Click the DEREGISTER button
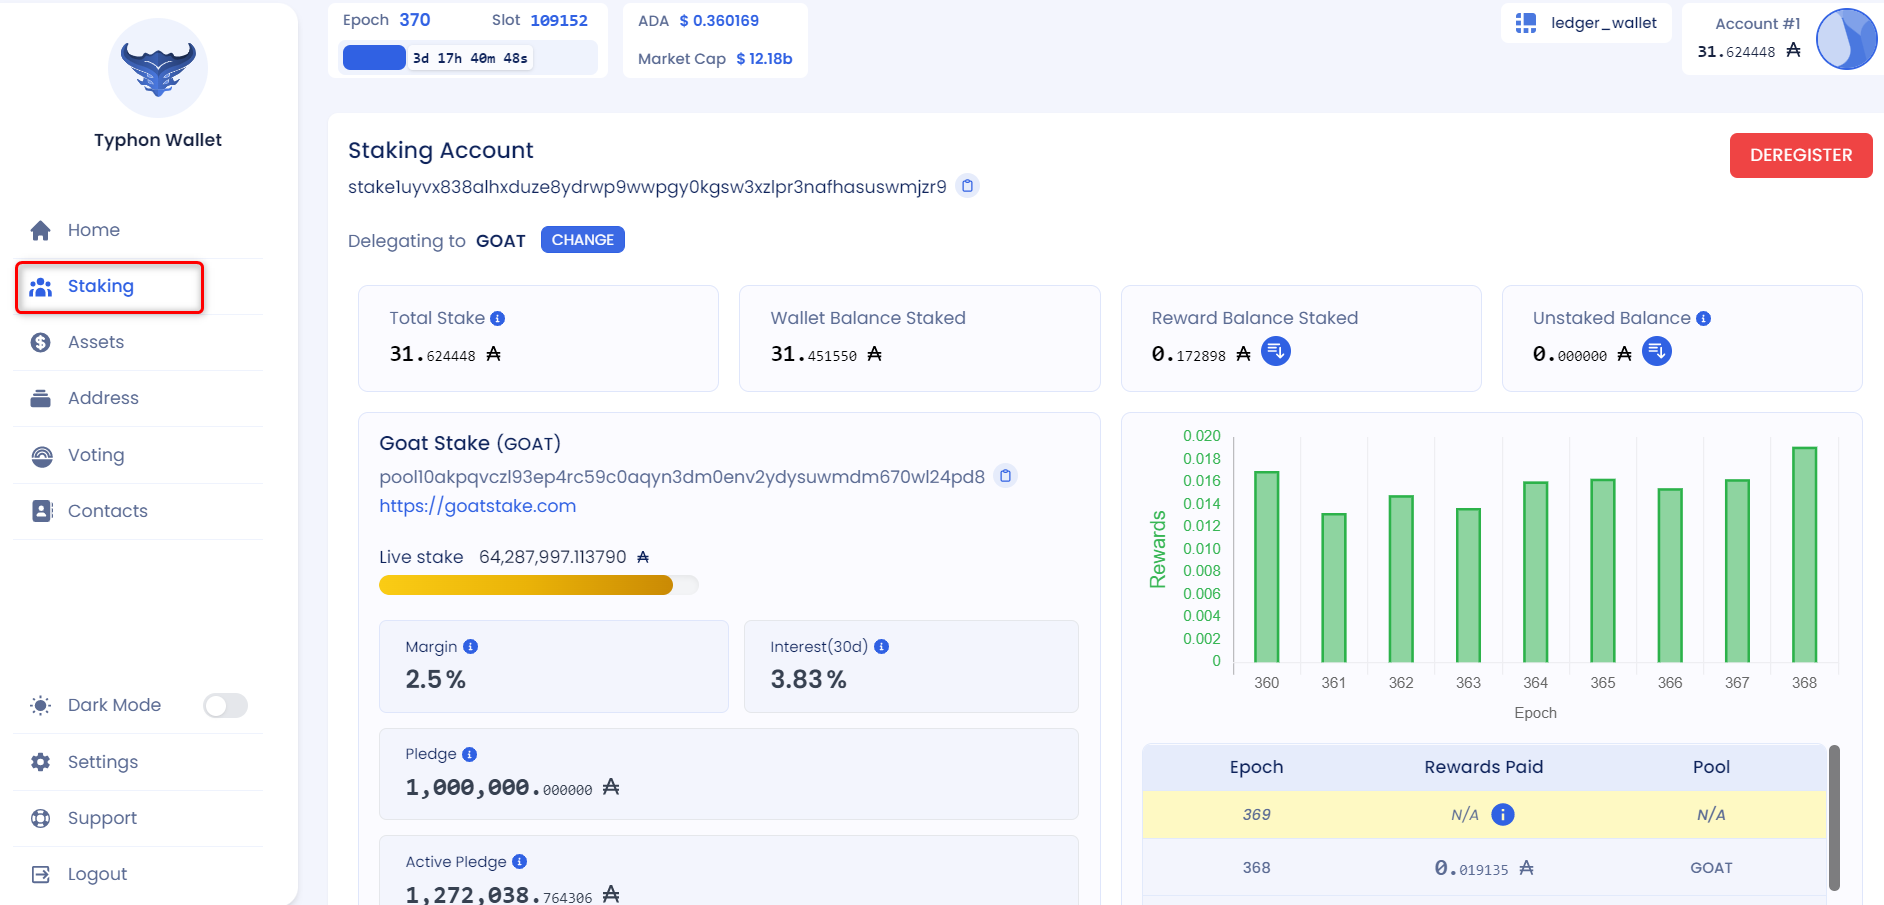Viewport: 1884px width, 905px height. 1801,155
